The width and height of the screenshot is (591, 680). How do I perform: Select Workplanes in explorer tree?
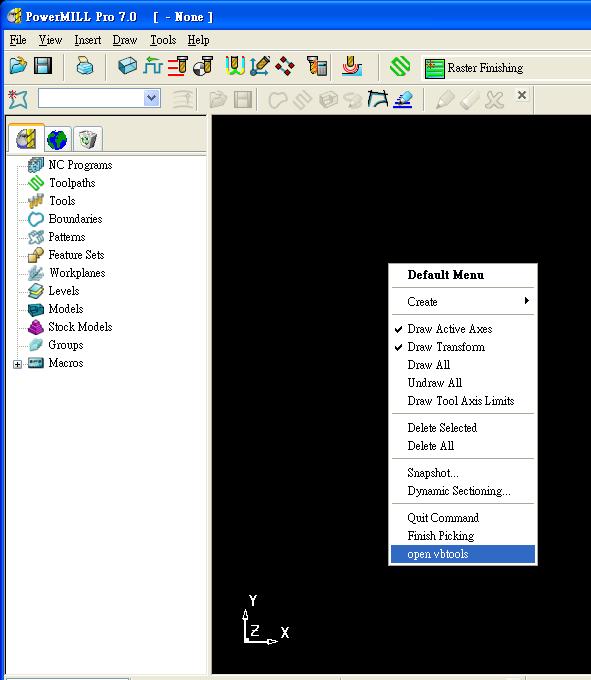pos(77,273)
